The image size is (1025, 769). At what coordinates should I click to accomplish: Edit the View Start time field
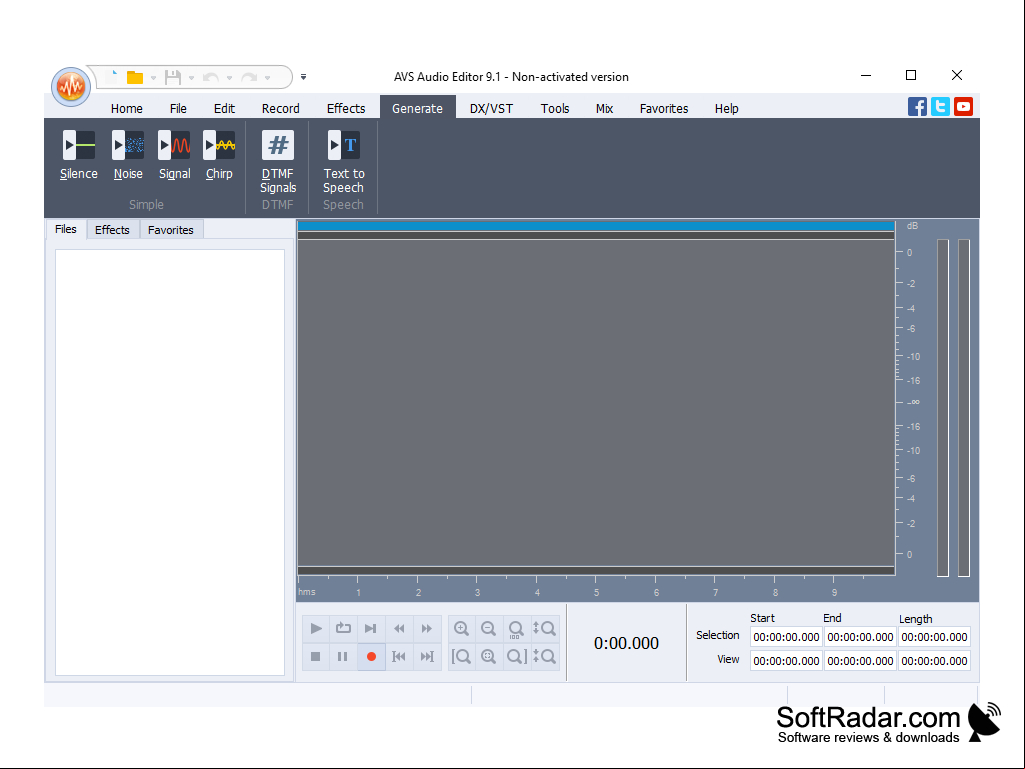(786, 661)
